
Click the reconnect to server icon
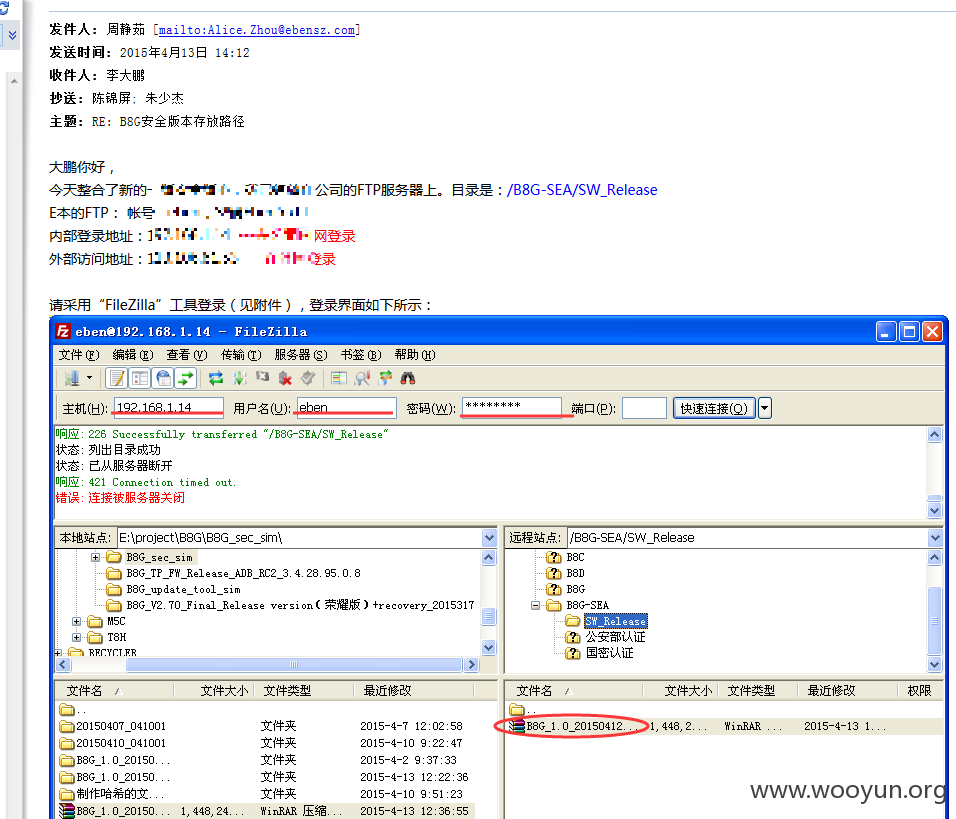308,379
